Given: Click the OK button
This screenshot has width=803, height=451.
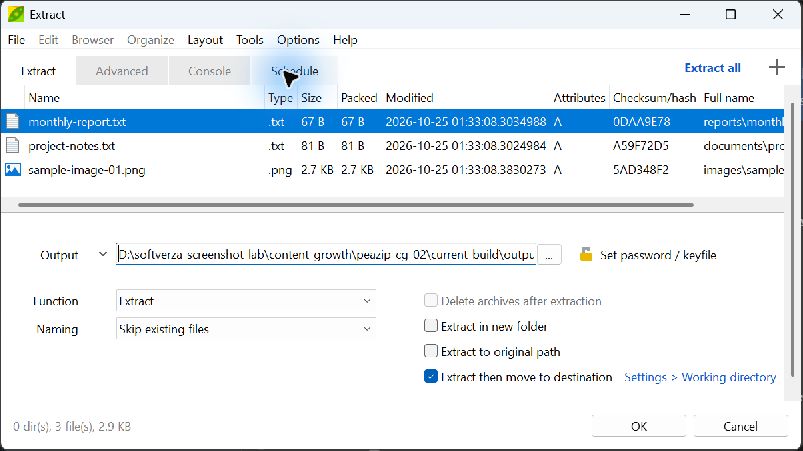Looking at the screenshot, I should pyautogui.click(x=639, y=426).
